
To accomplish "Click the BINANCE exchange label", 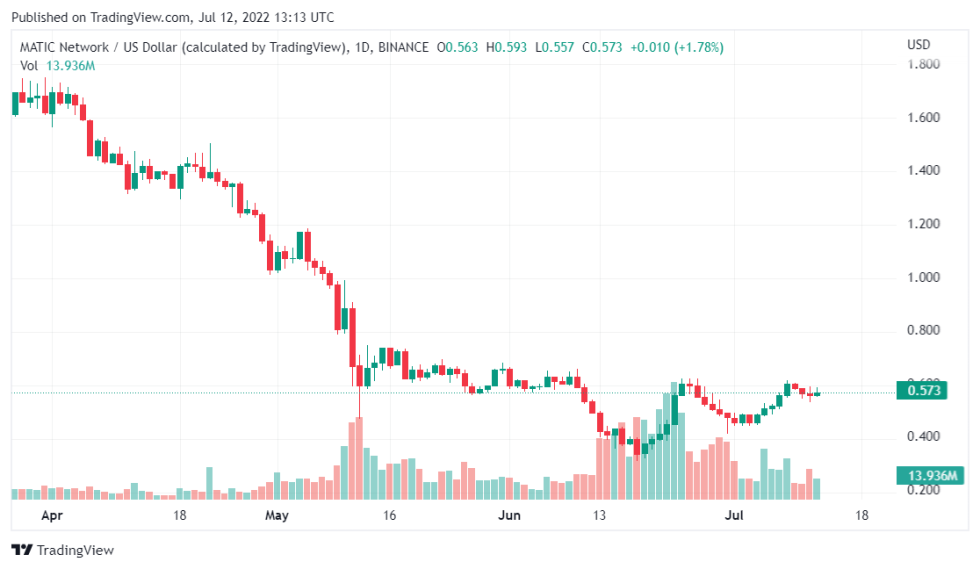I will [x=403, y=48].
